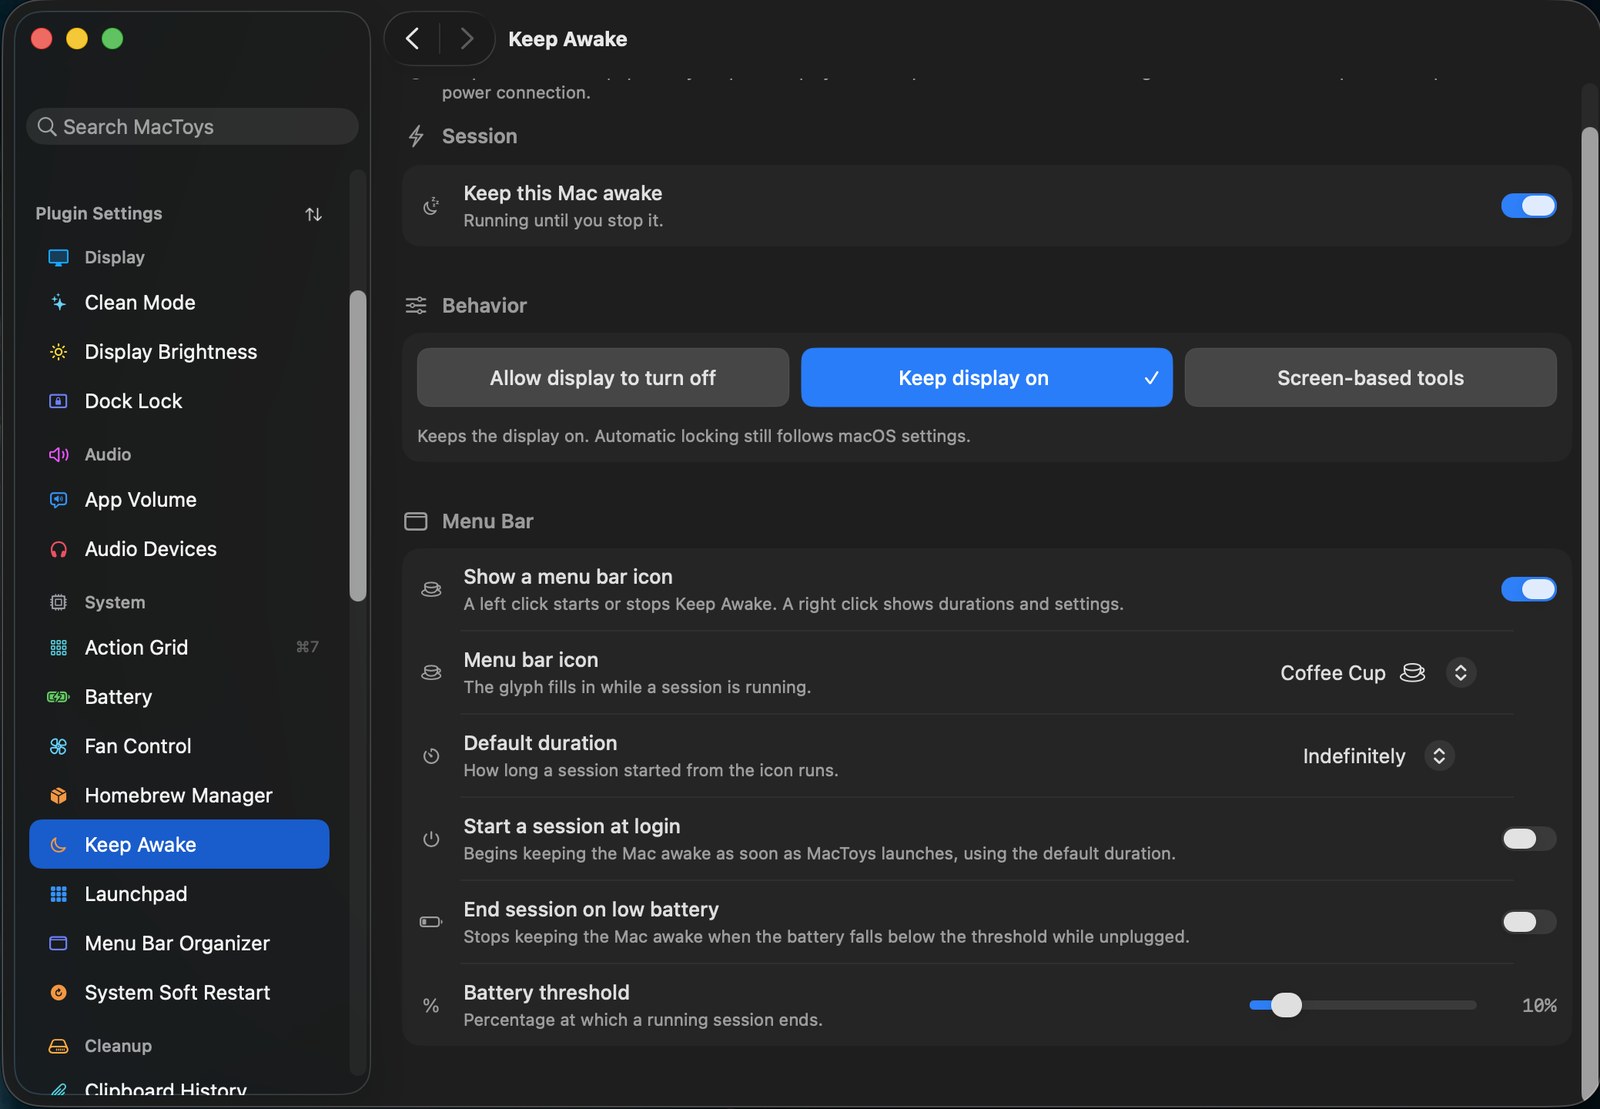Click the percent icon beside Battery threshold
The height and width of the screenshot is (1109, 1600).
pos(431,1005)
